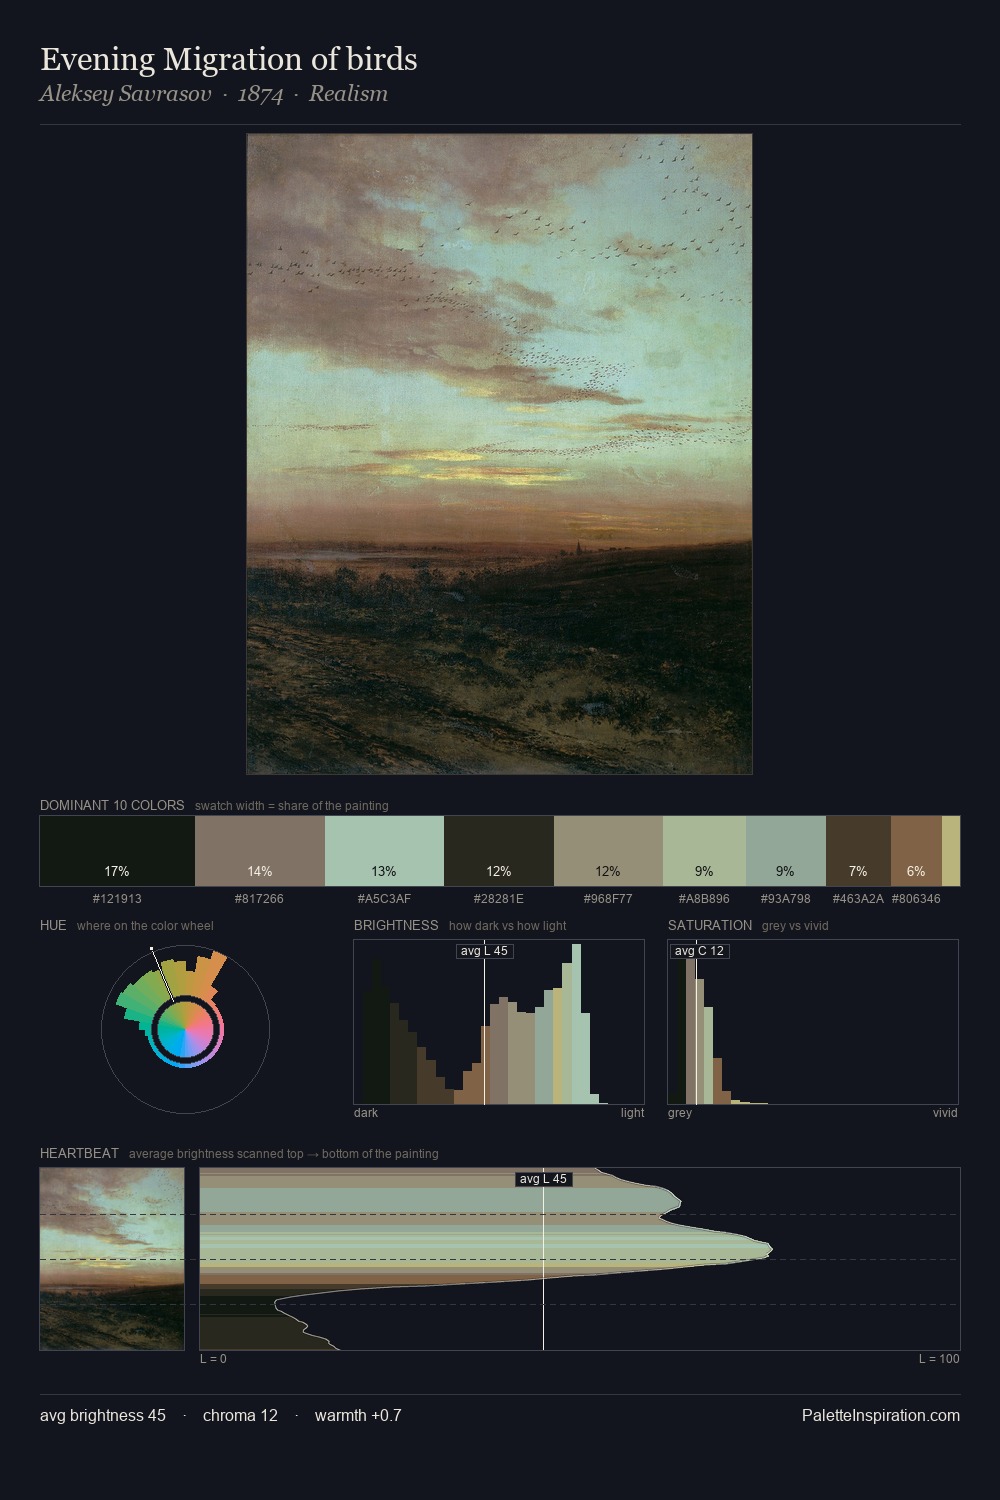Click the "avg brightness 45" footer stat
The image size is (1000, 1500).
point(103,1415)
